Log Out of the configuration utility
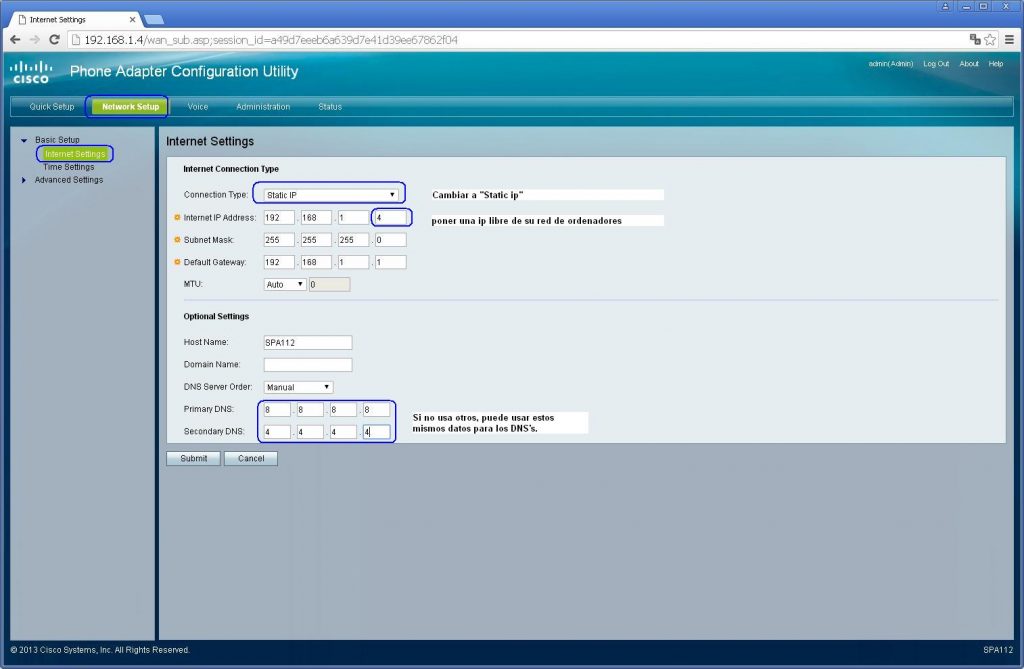 pos(936,63)
